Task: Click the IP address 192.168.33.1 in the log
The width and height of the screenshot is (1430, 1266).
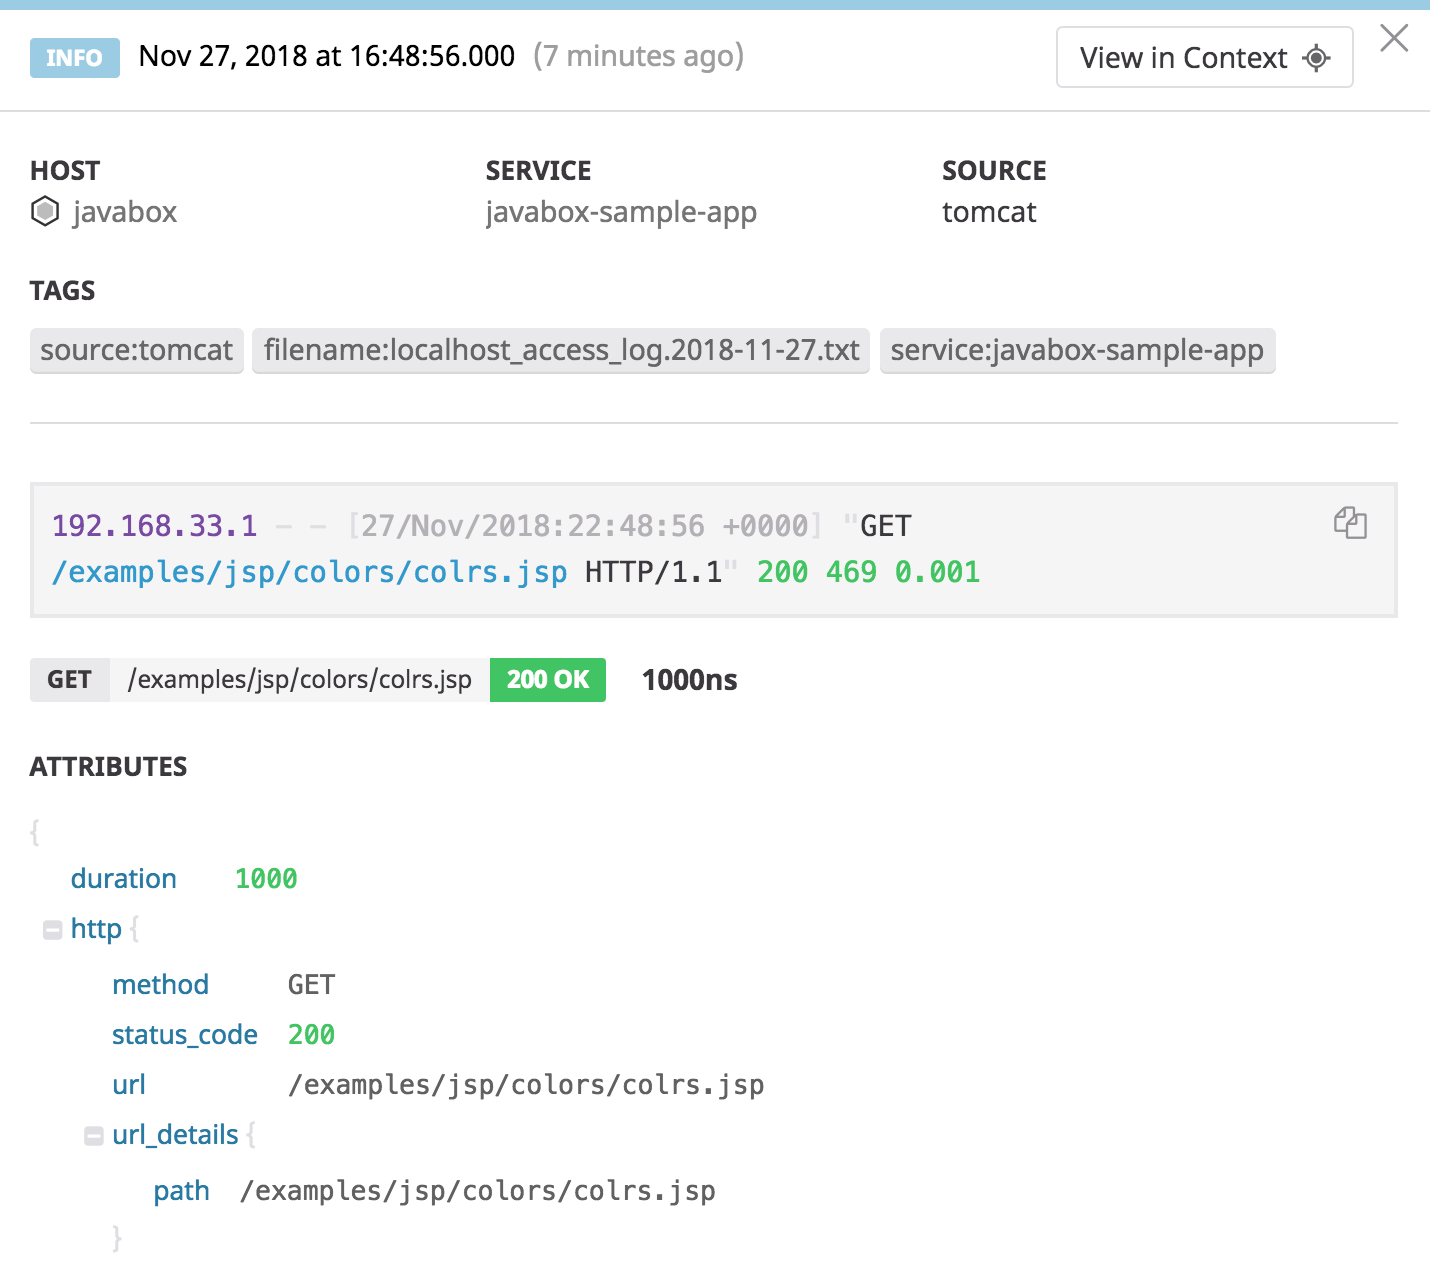Action: pos(155,525)
